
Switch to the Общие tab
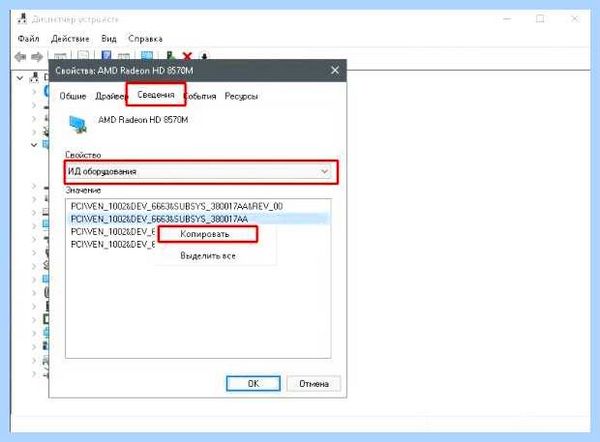tap(73, 96)
